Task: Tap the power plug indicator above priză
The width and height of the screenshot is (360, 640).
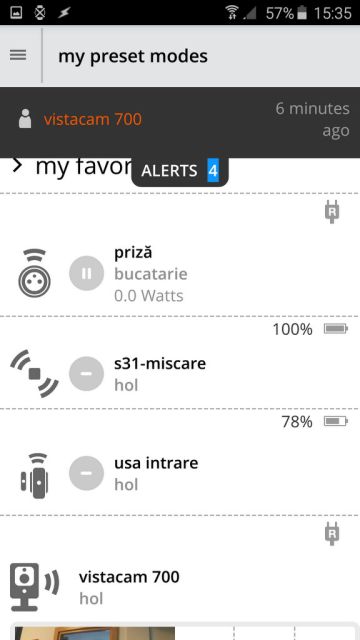Action: 332,213
